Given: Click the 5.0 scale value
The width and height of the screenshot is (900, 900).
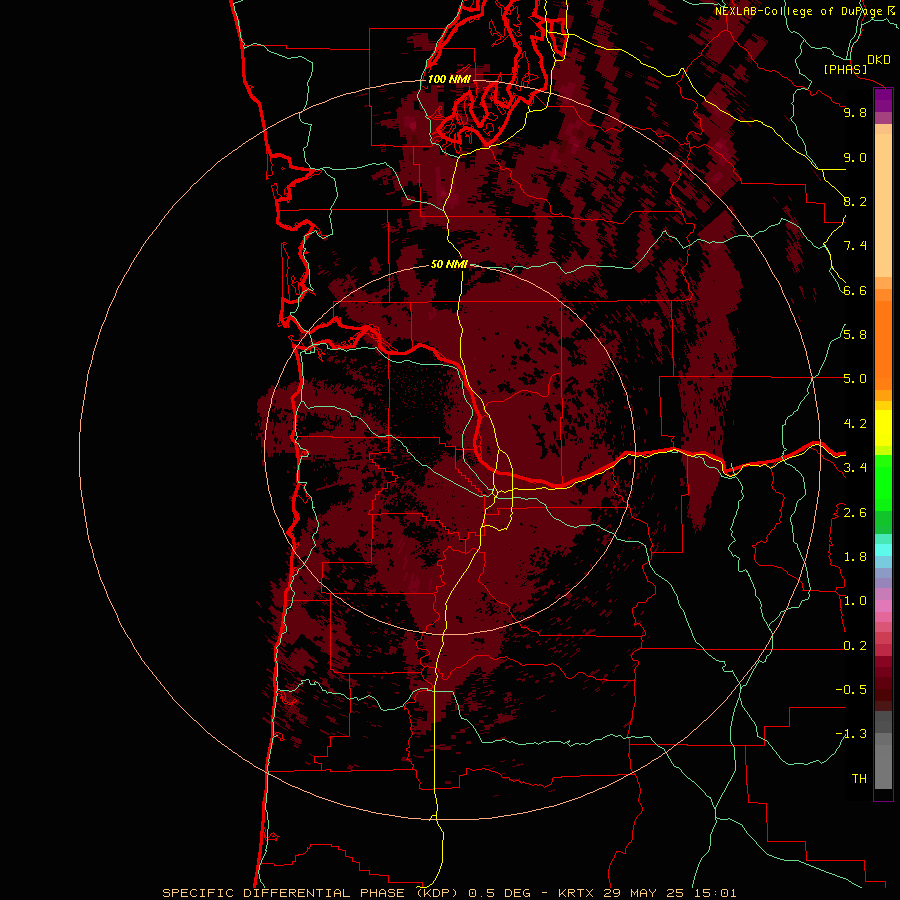Looking at the screenshot, I should (855, 379).
